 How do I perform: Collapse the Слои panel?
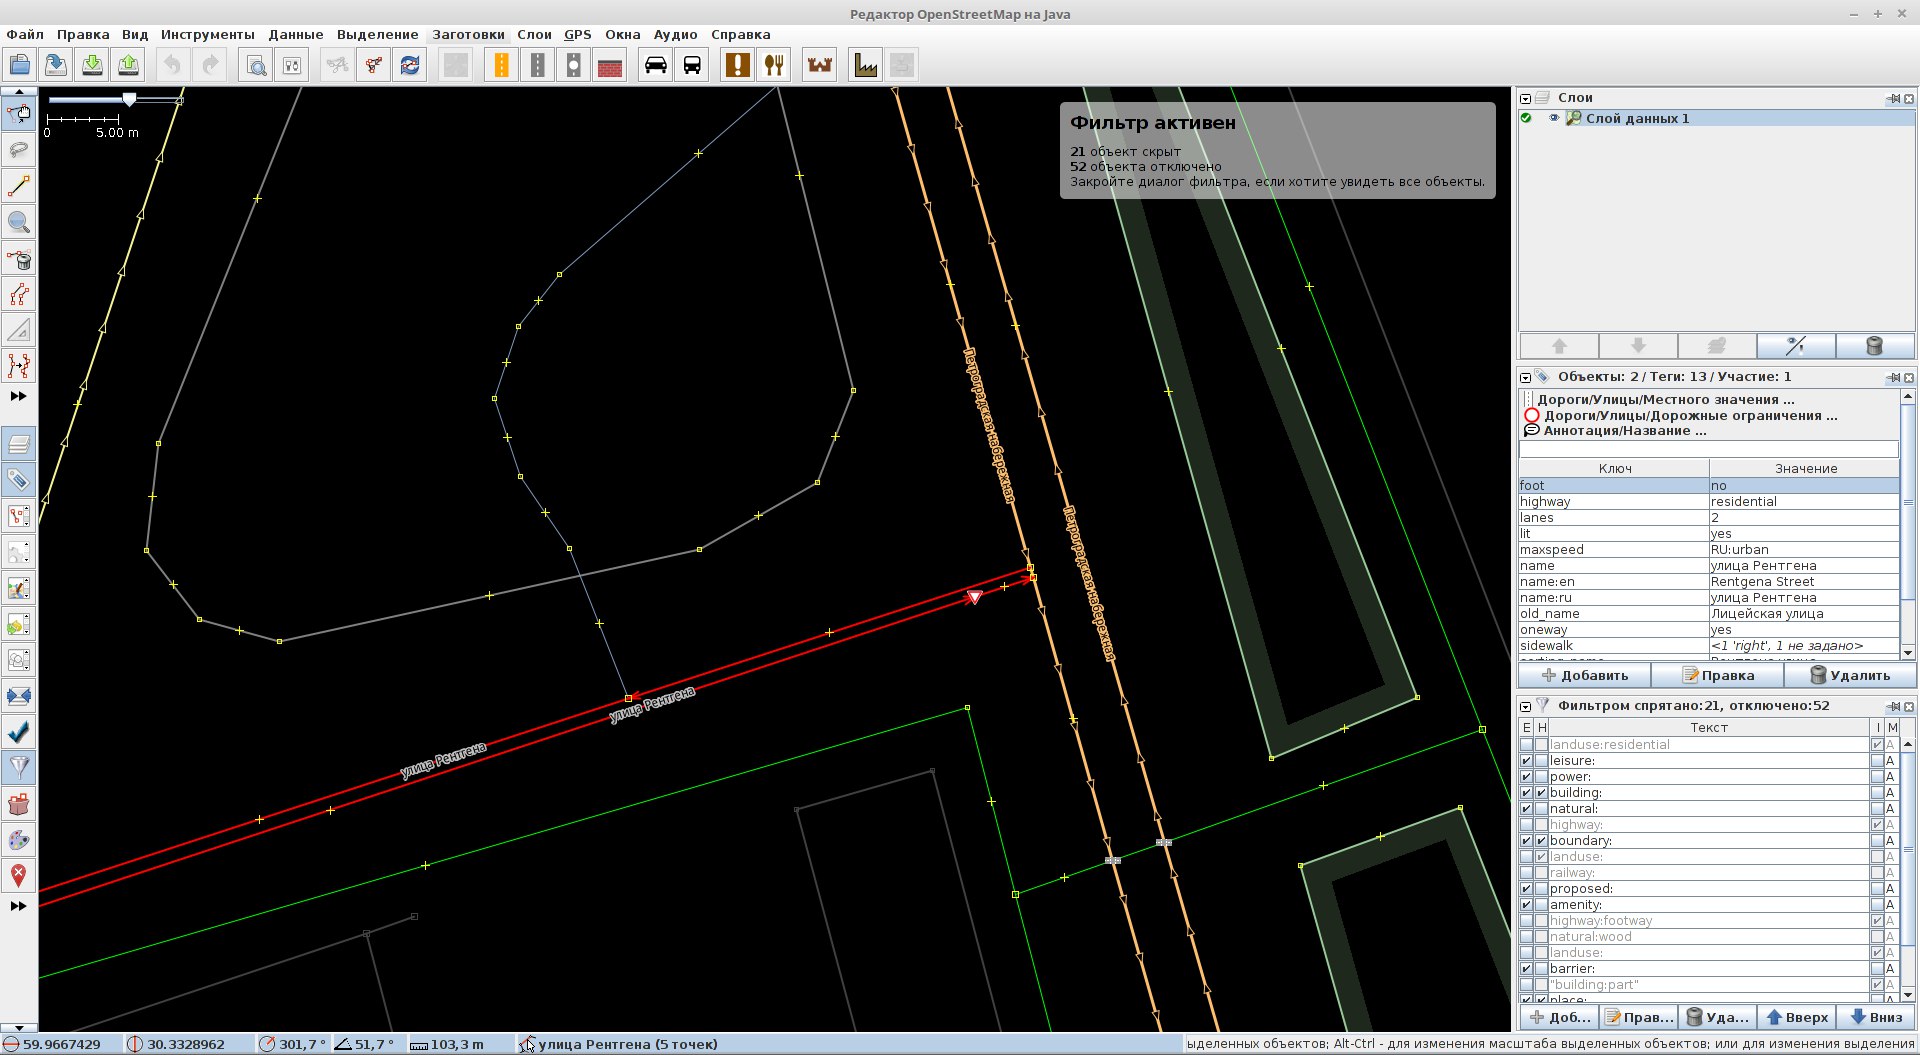coord(1525,98)
